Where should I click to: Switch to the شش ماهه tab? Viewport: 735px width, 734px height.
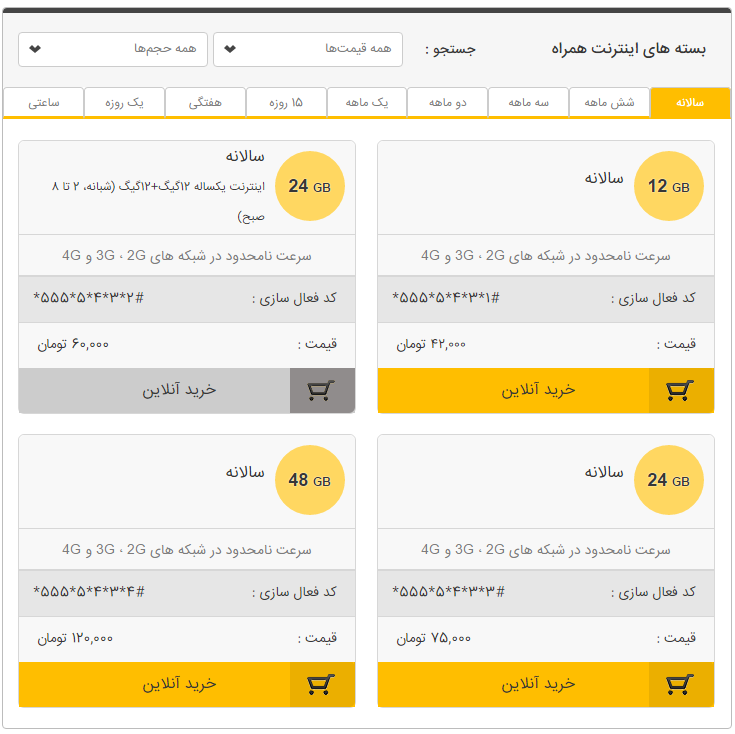point(609,102)
